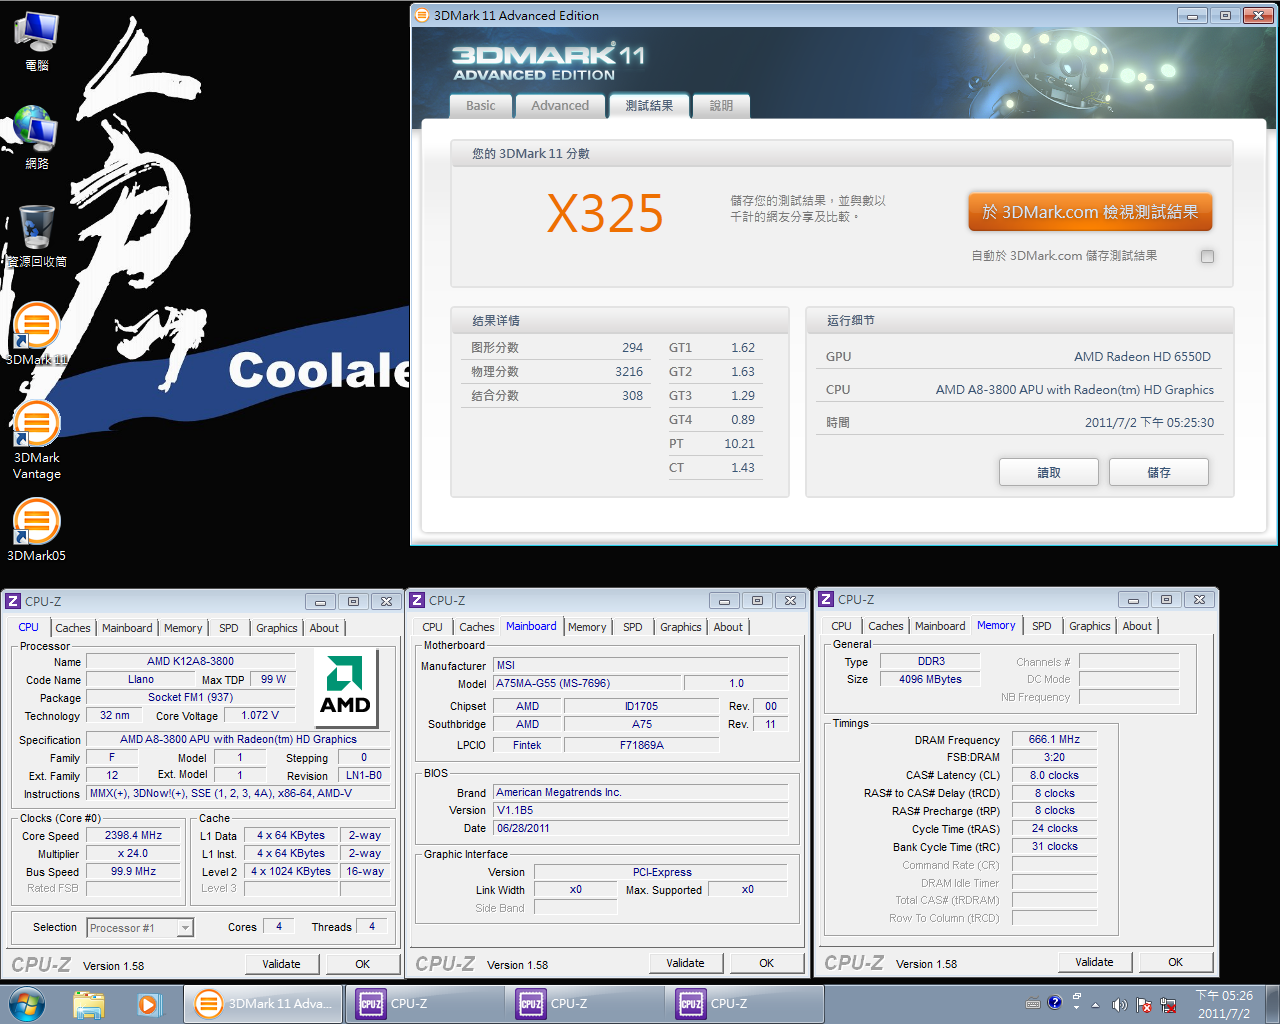The width and height of the screenshot is (1280, 1024).
Task: Click the 讀取 load button
Action: [x=1049, y=472]
